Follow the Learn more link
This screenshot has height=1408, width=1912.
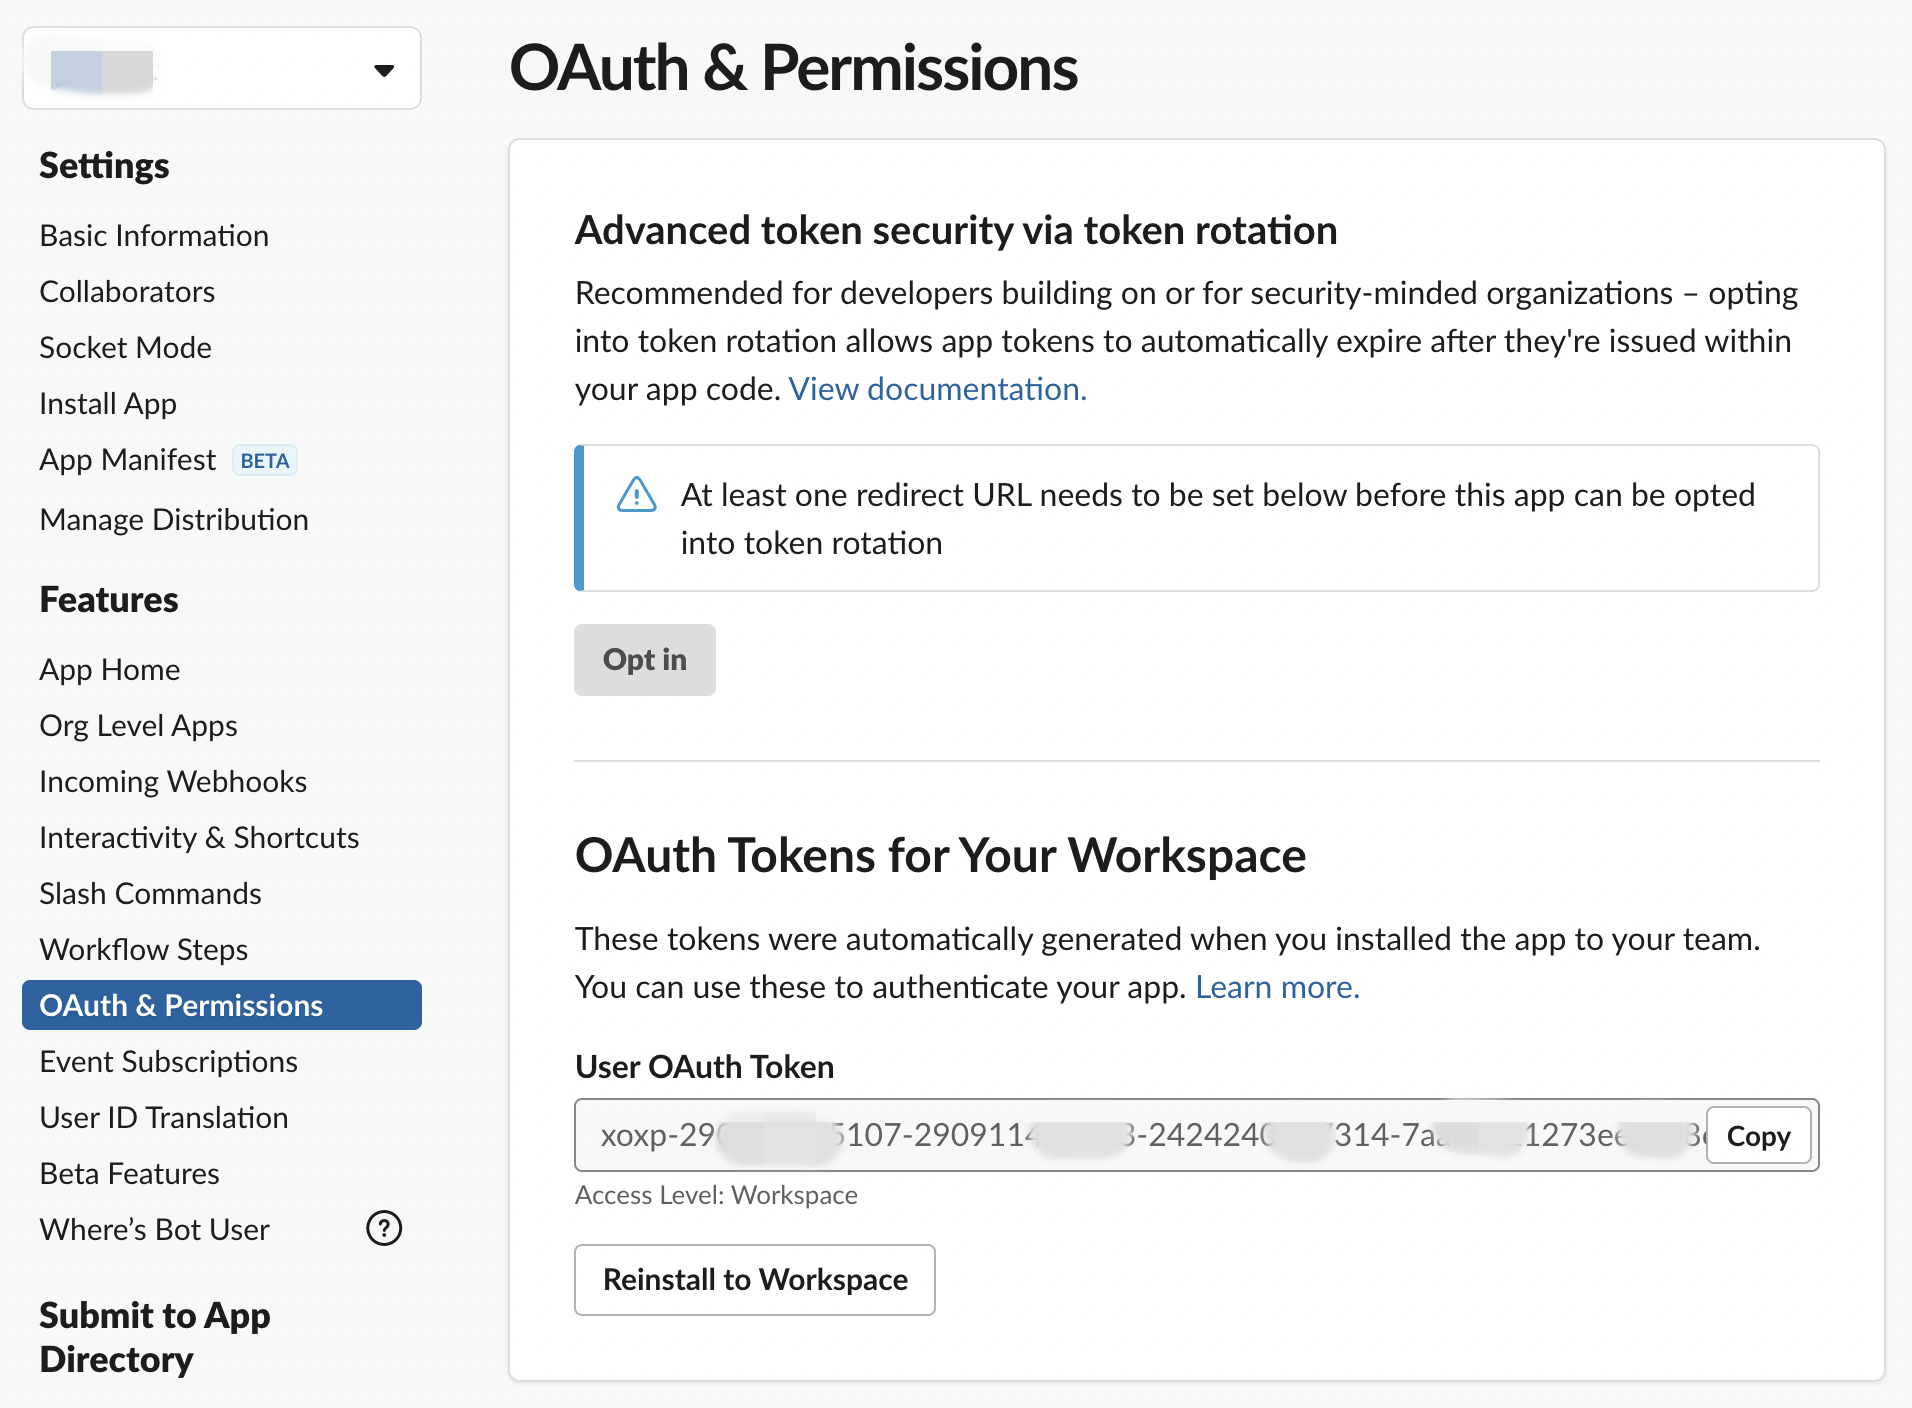[1277, 987]
